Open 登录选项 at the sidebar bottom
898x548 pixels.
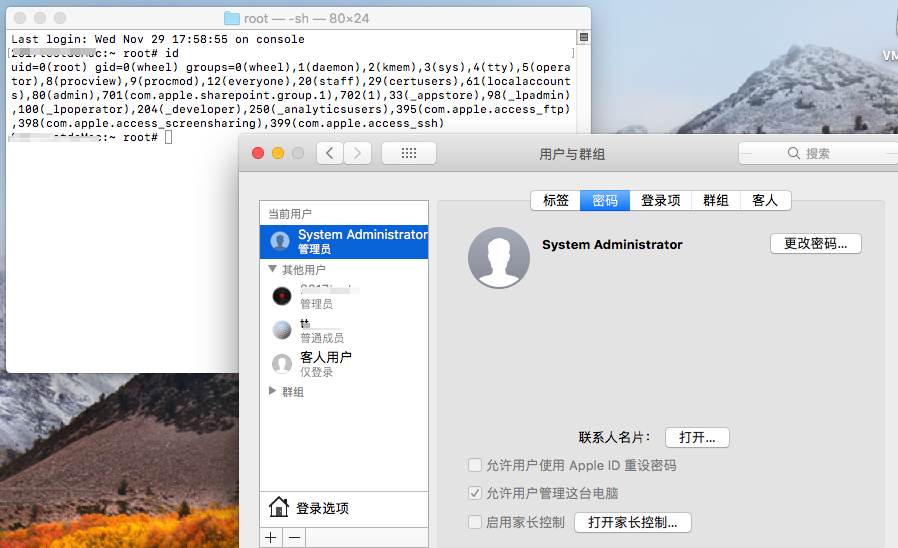pos(344,508)
